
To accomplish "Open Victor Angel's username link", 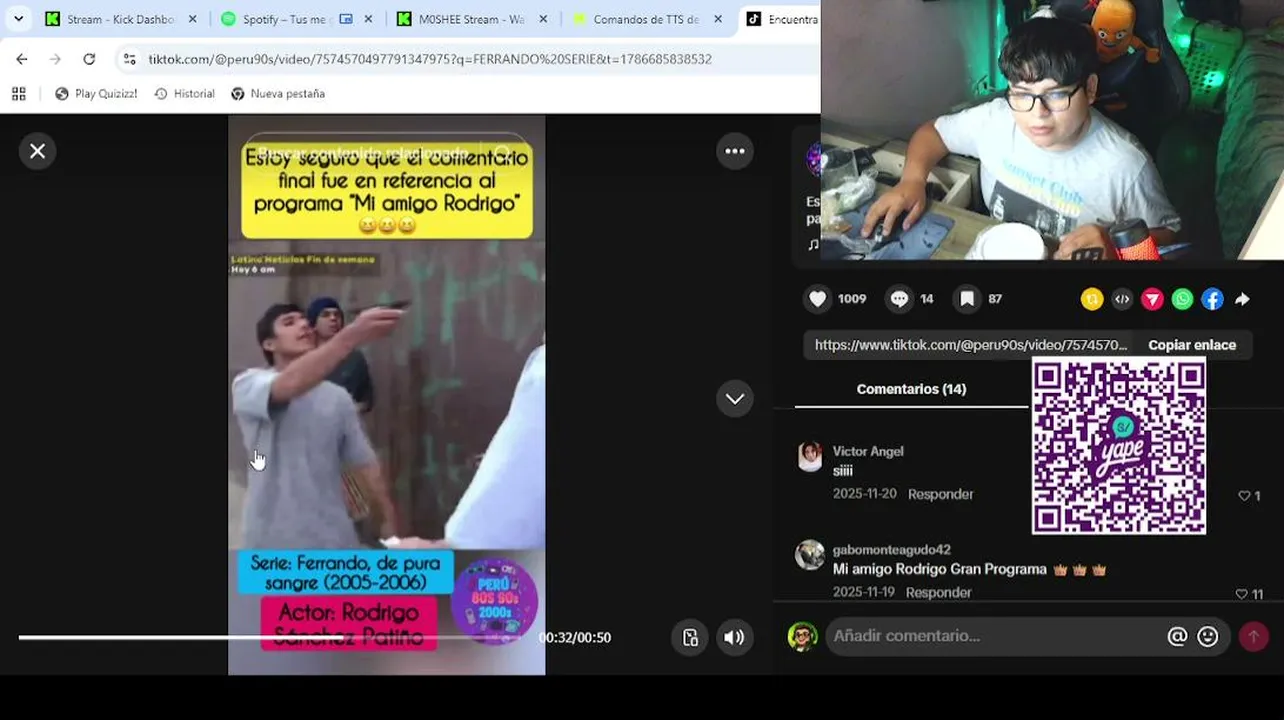I will tap(868, 451).
